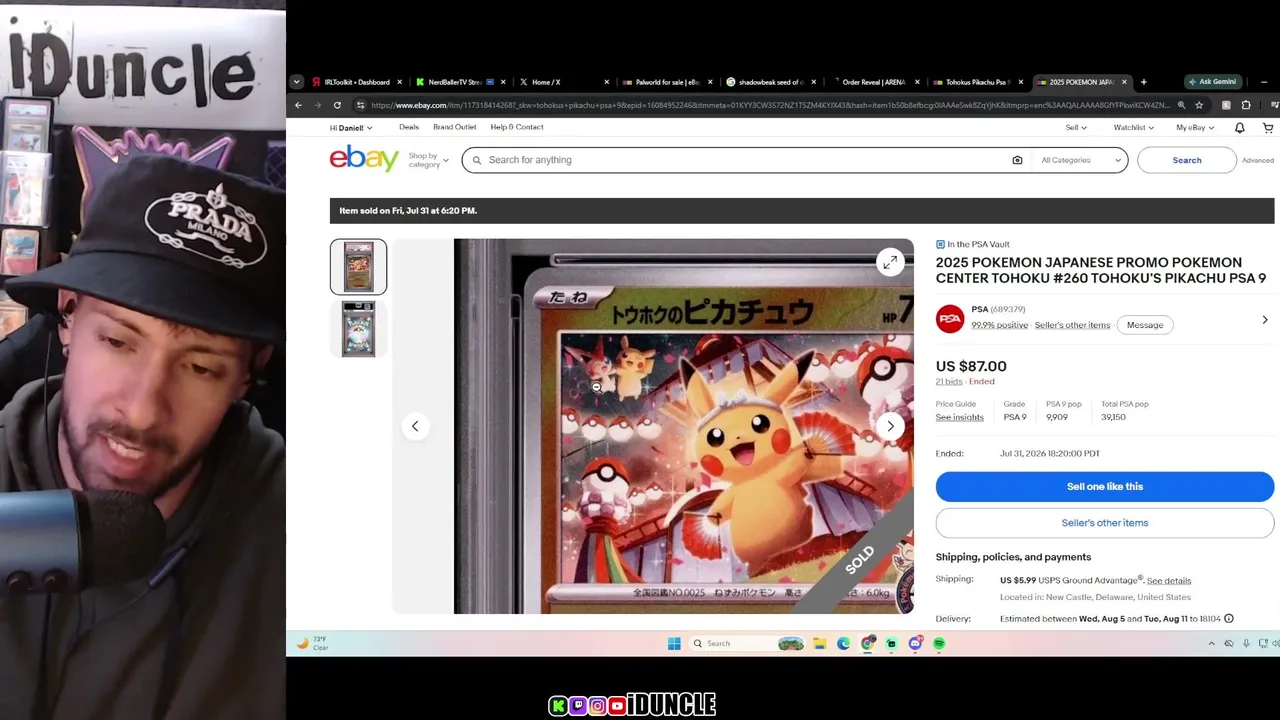1280x720 pixels.
Task: Open Ask Gemini button
Action: 1215,82
